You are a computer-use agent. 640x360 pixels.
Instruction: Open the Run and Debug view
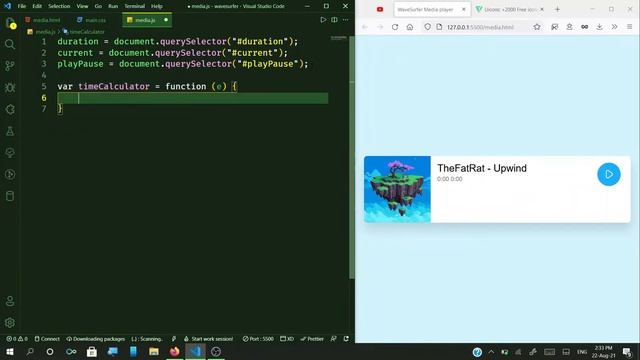(x=10, y=87)
